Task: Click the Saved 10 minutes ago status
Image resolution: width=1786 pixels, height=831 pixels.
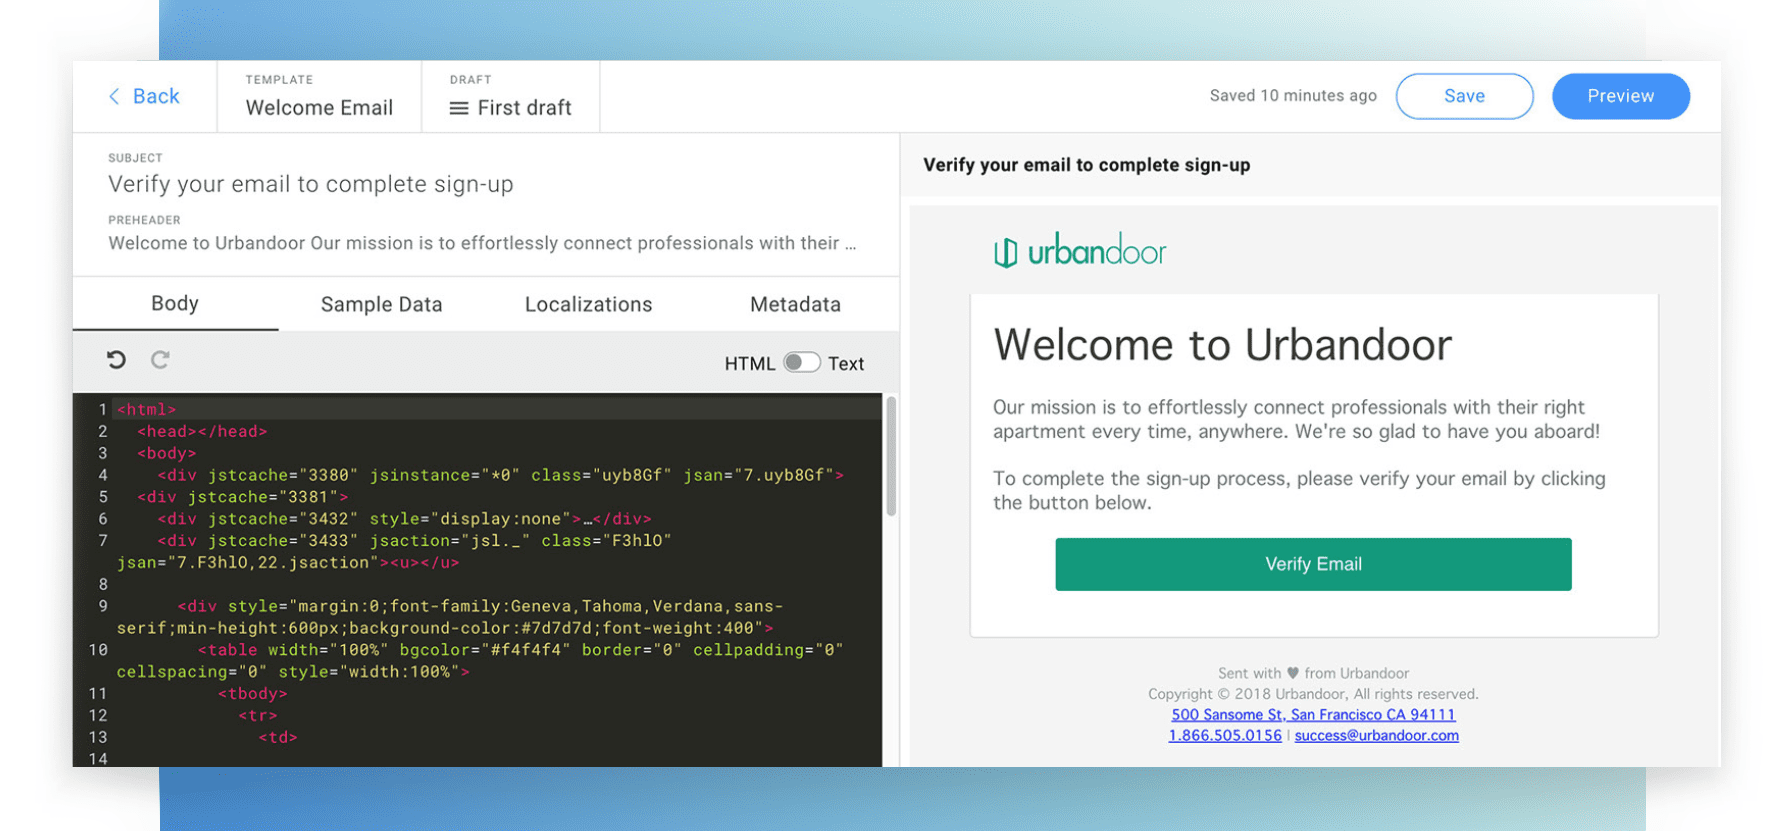Action: click(x=1293, y=96)
